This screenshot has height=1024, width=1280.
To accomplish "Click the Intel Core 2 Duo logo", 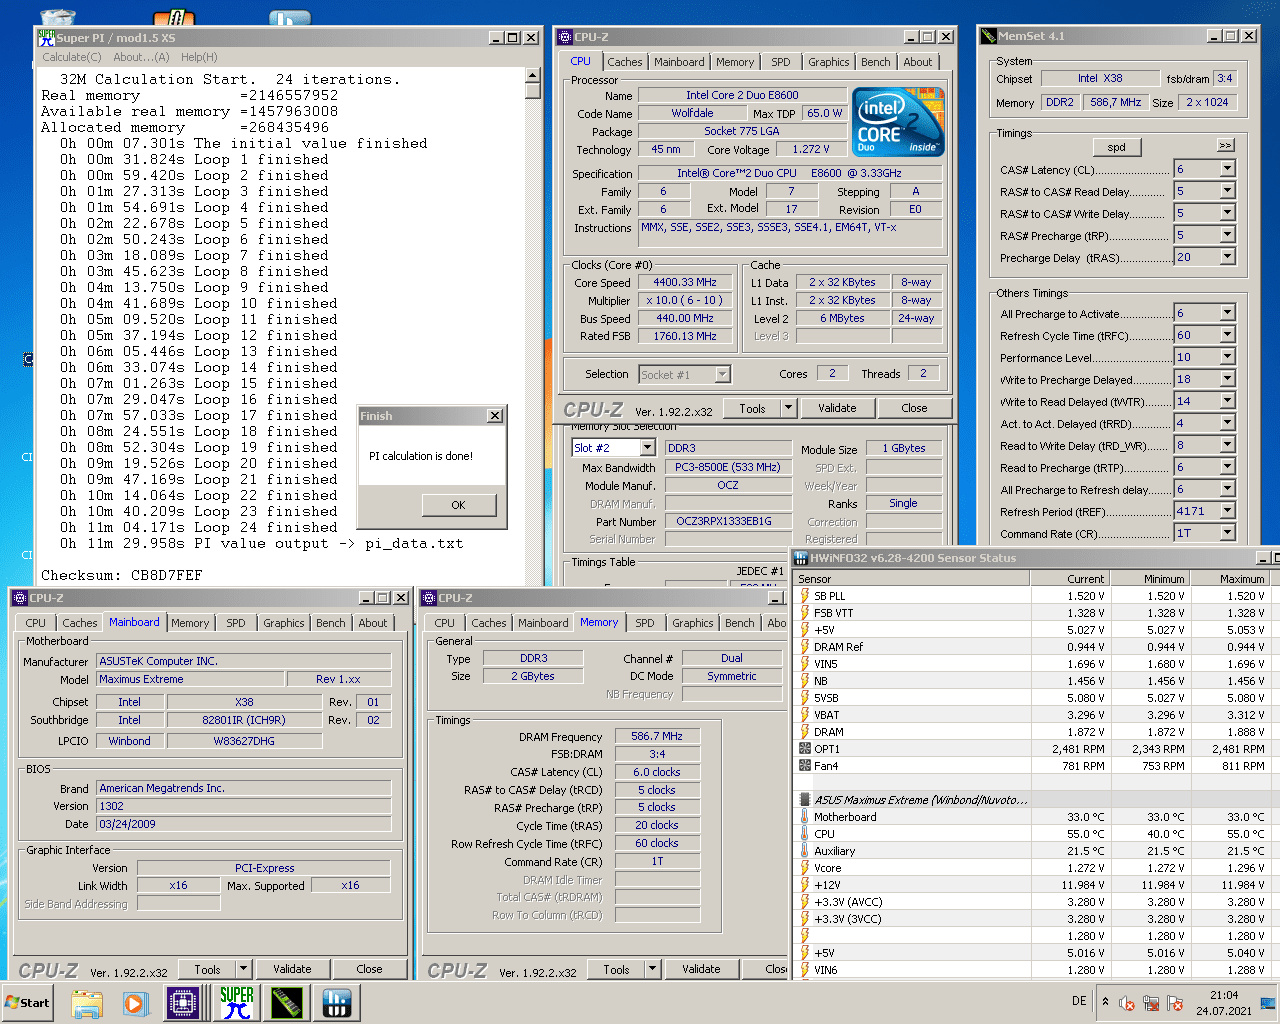I will (899, 123).
